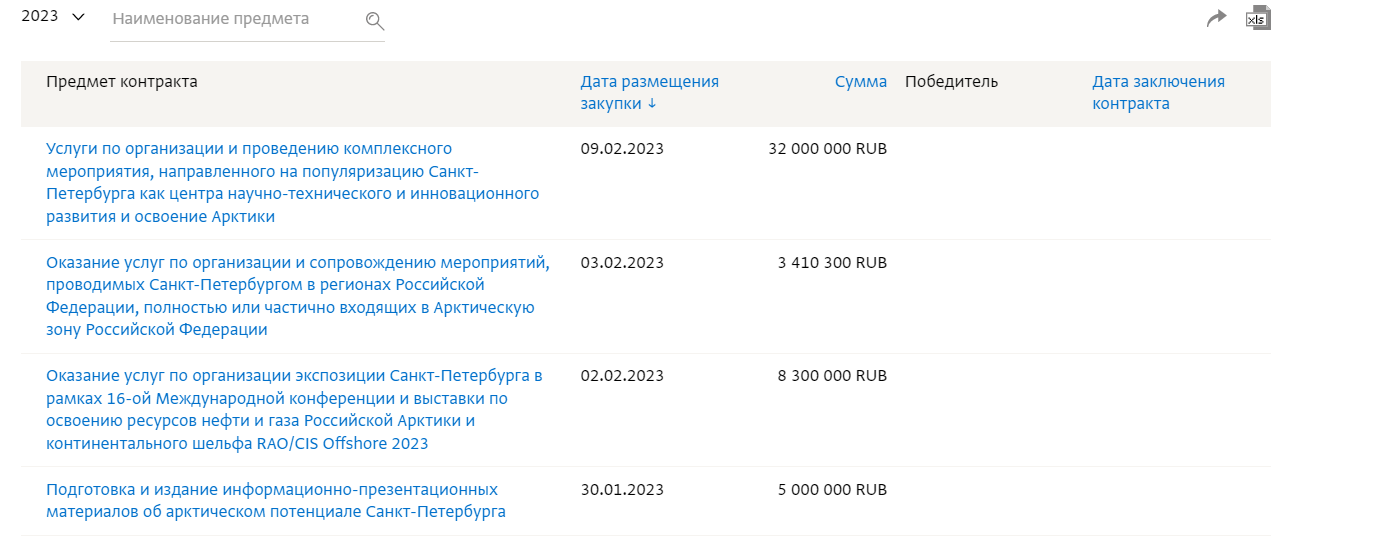1385x542 pixels.
Task: Open the информационно-презентационных материалов contract link
Action: [x=275, y=501]
